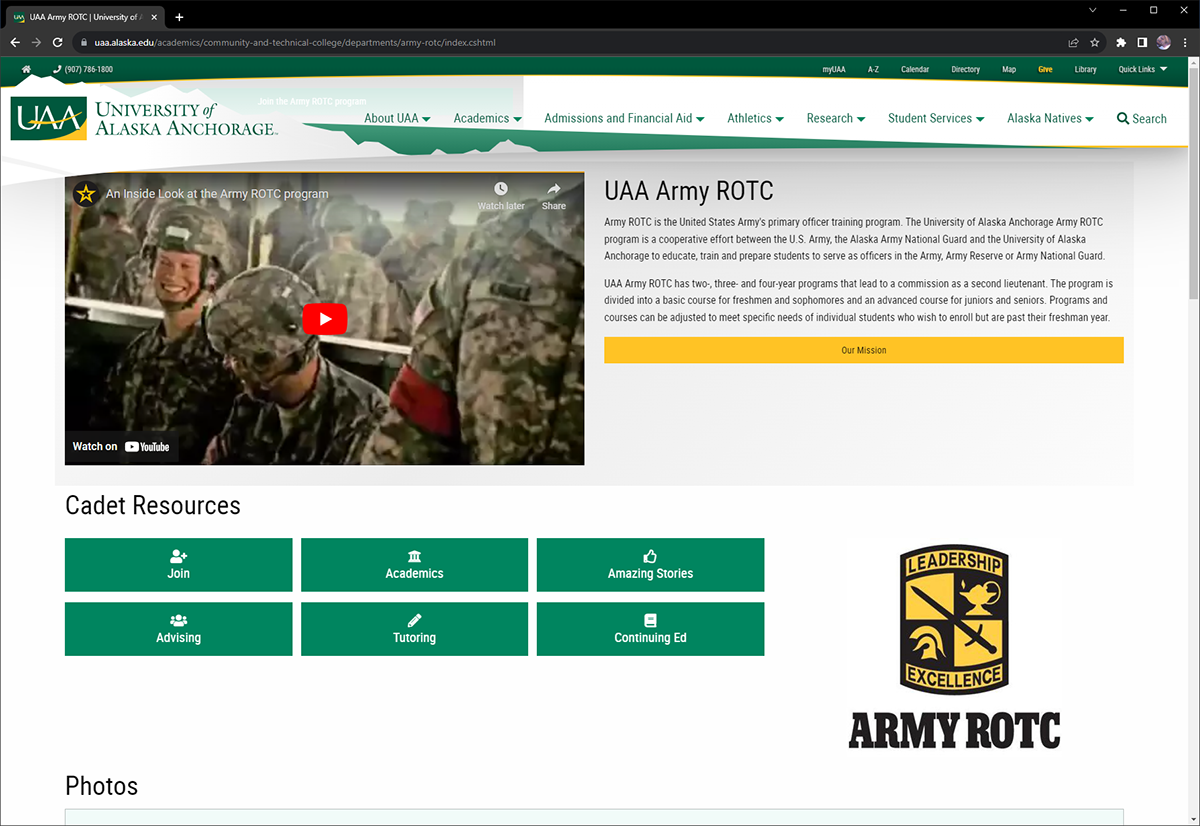Click the video title An Inside Look

click(217, 194)
